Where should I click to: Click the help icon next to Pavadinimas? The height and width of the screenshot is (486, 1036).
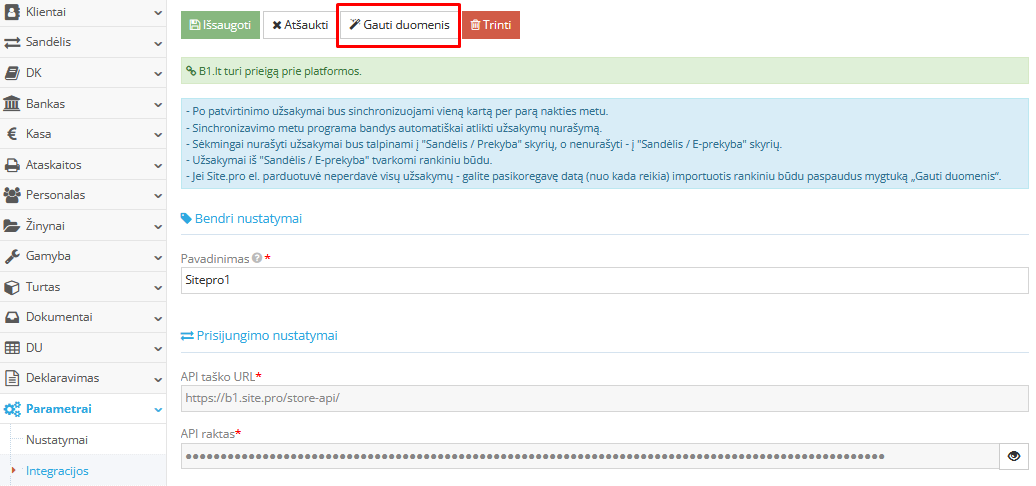tap(257, 258)
